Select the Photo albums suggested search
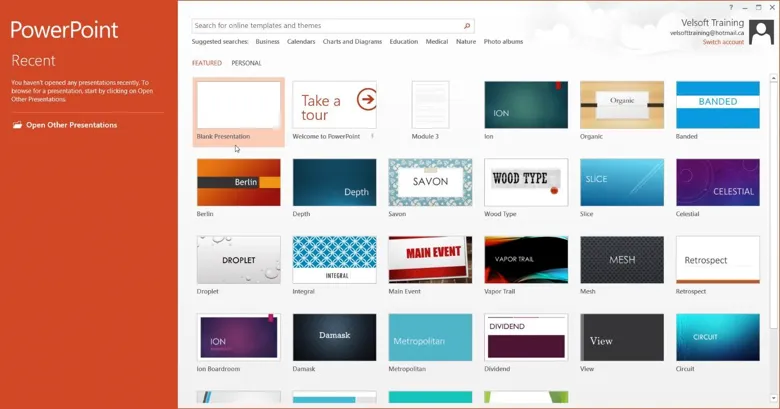This screenshot has height=409, width=780. pos(503,42)
